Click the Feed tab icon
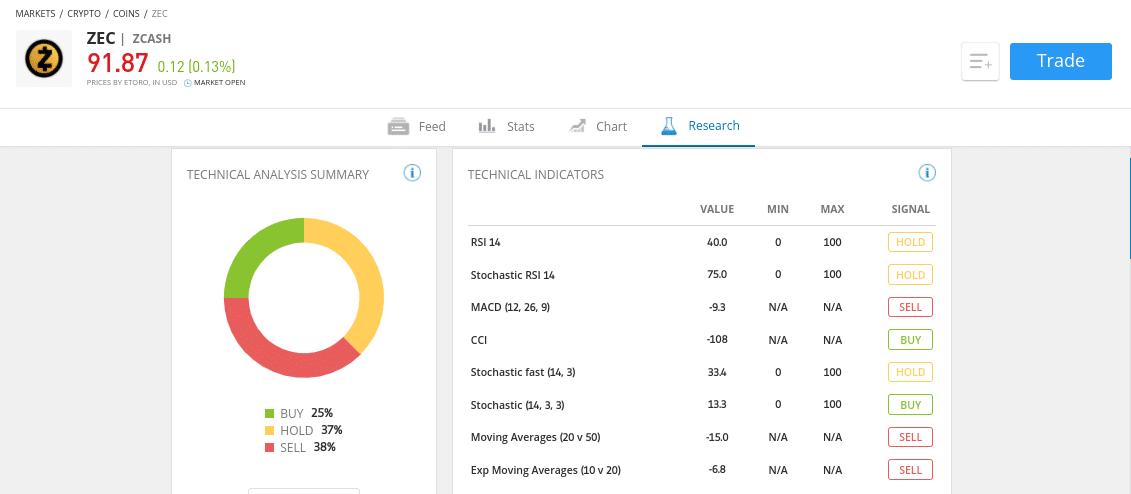1131x494 pixels. (x=398, y=126)
